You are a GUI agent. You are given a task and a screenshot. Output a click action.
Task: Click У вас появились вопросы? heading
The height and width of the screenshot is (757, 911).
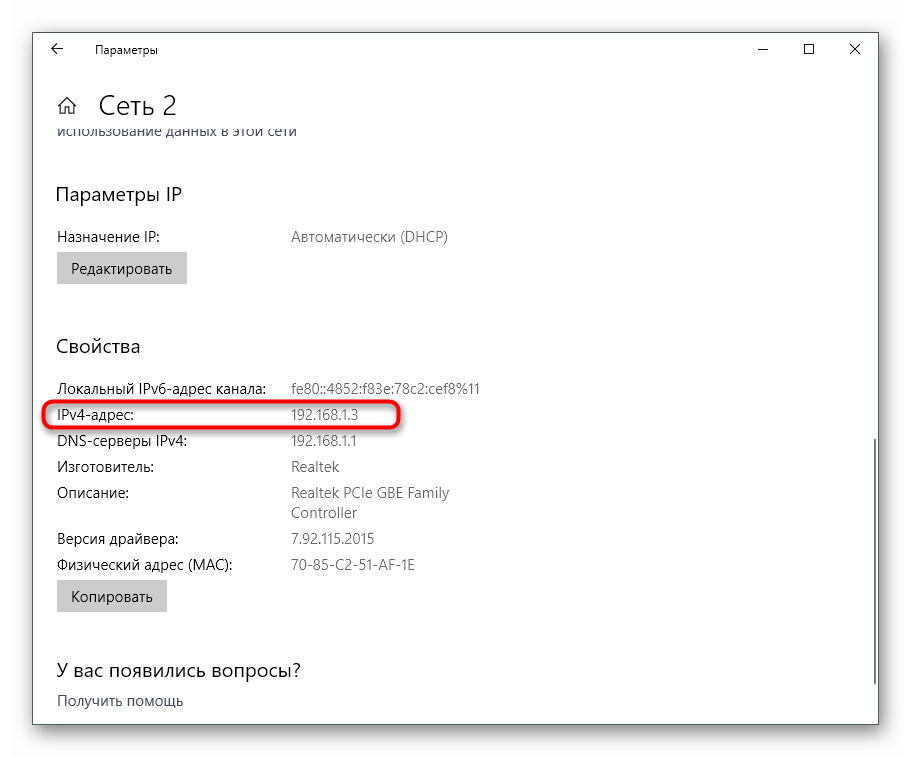click(x=179, y=670)
